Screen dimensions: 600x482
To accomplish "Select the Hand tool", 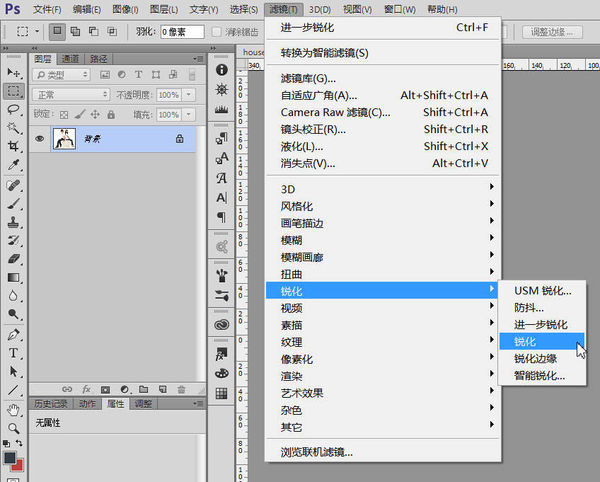I will click(x=13, y=410).
